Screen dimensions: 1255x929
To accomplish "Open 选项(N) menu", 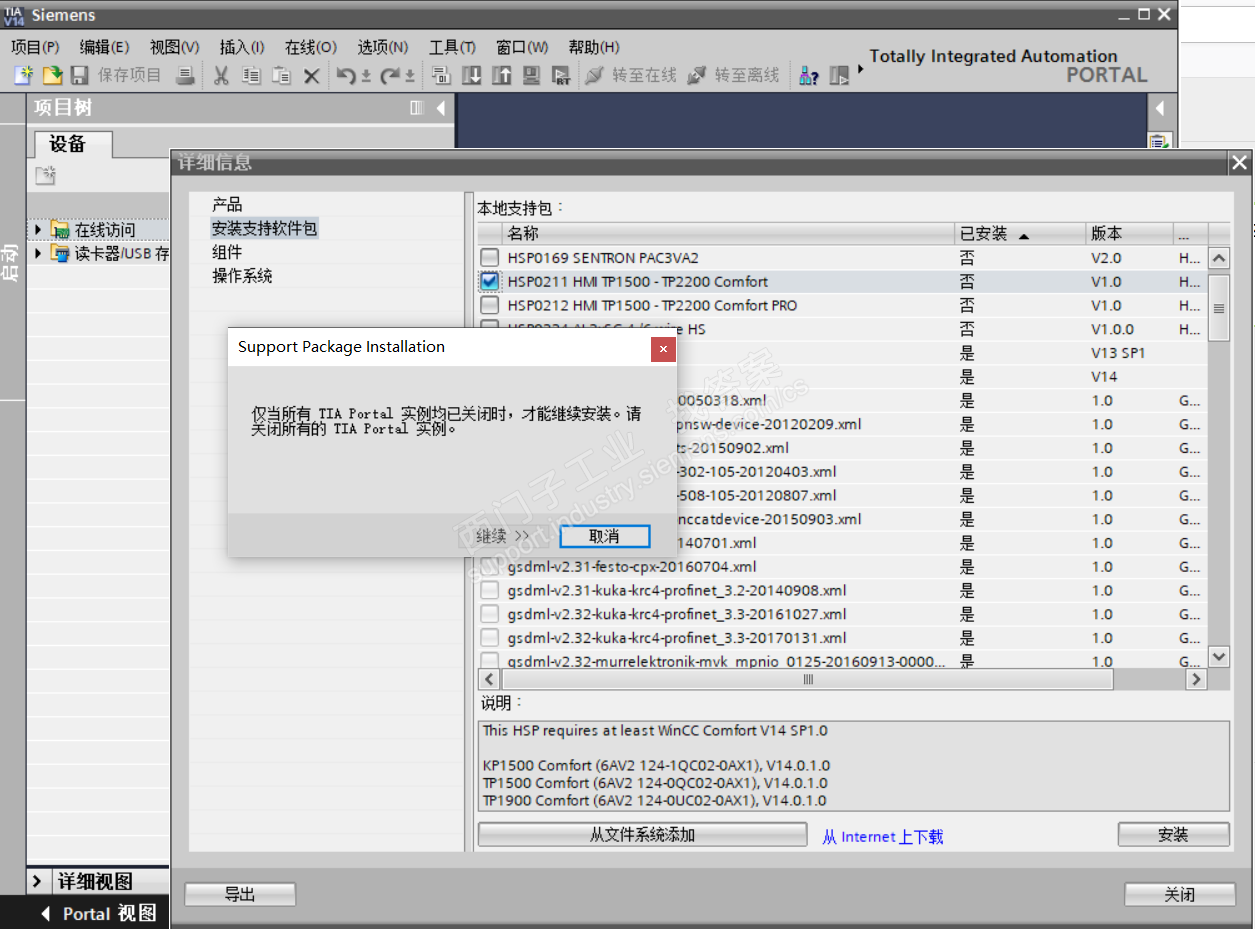I will point(383,47).
